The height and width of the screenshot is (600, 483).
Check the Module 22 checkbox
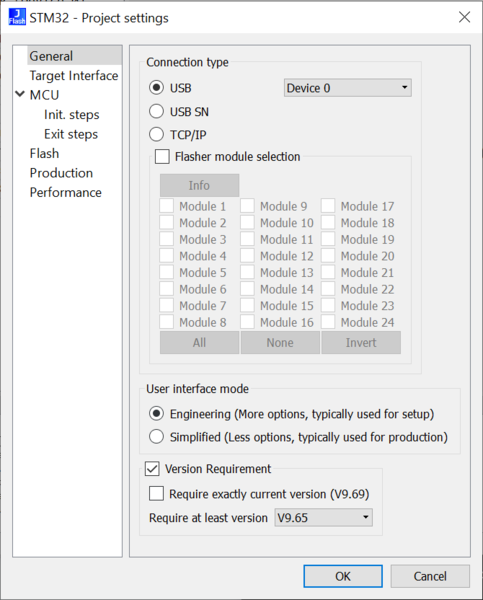coord(328,289)
